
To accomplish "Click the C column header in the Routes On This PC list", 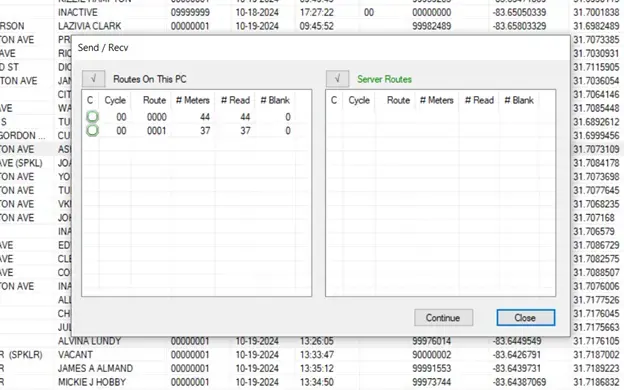I will coord(90,100).
